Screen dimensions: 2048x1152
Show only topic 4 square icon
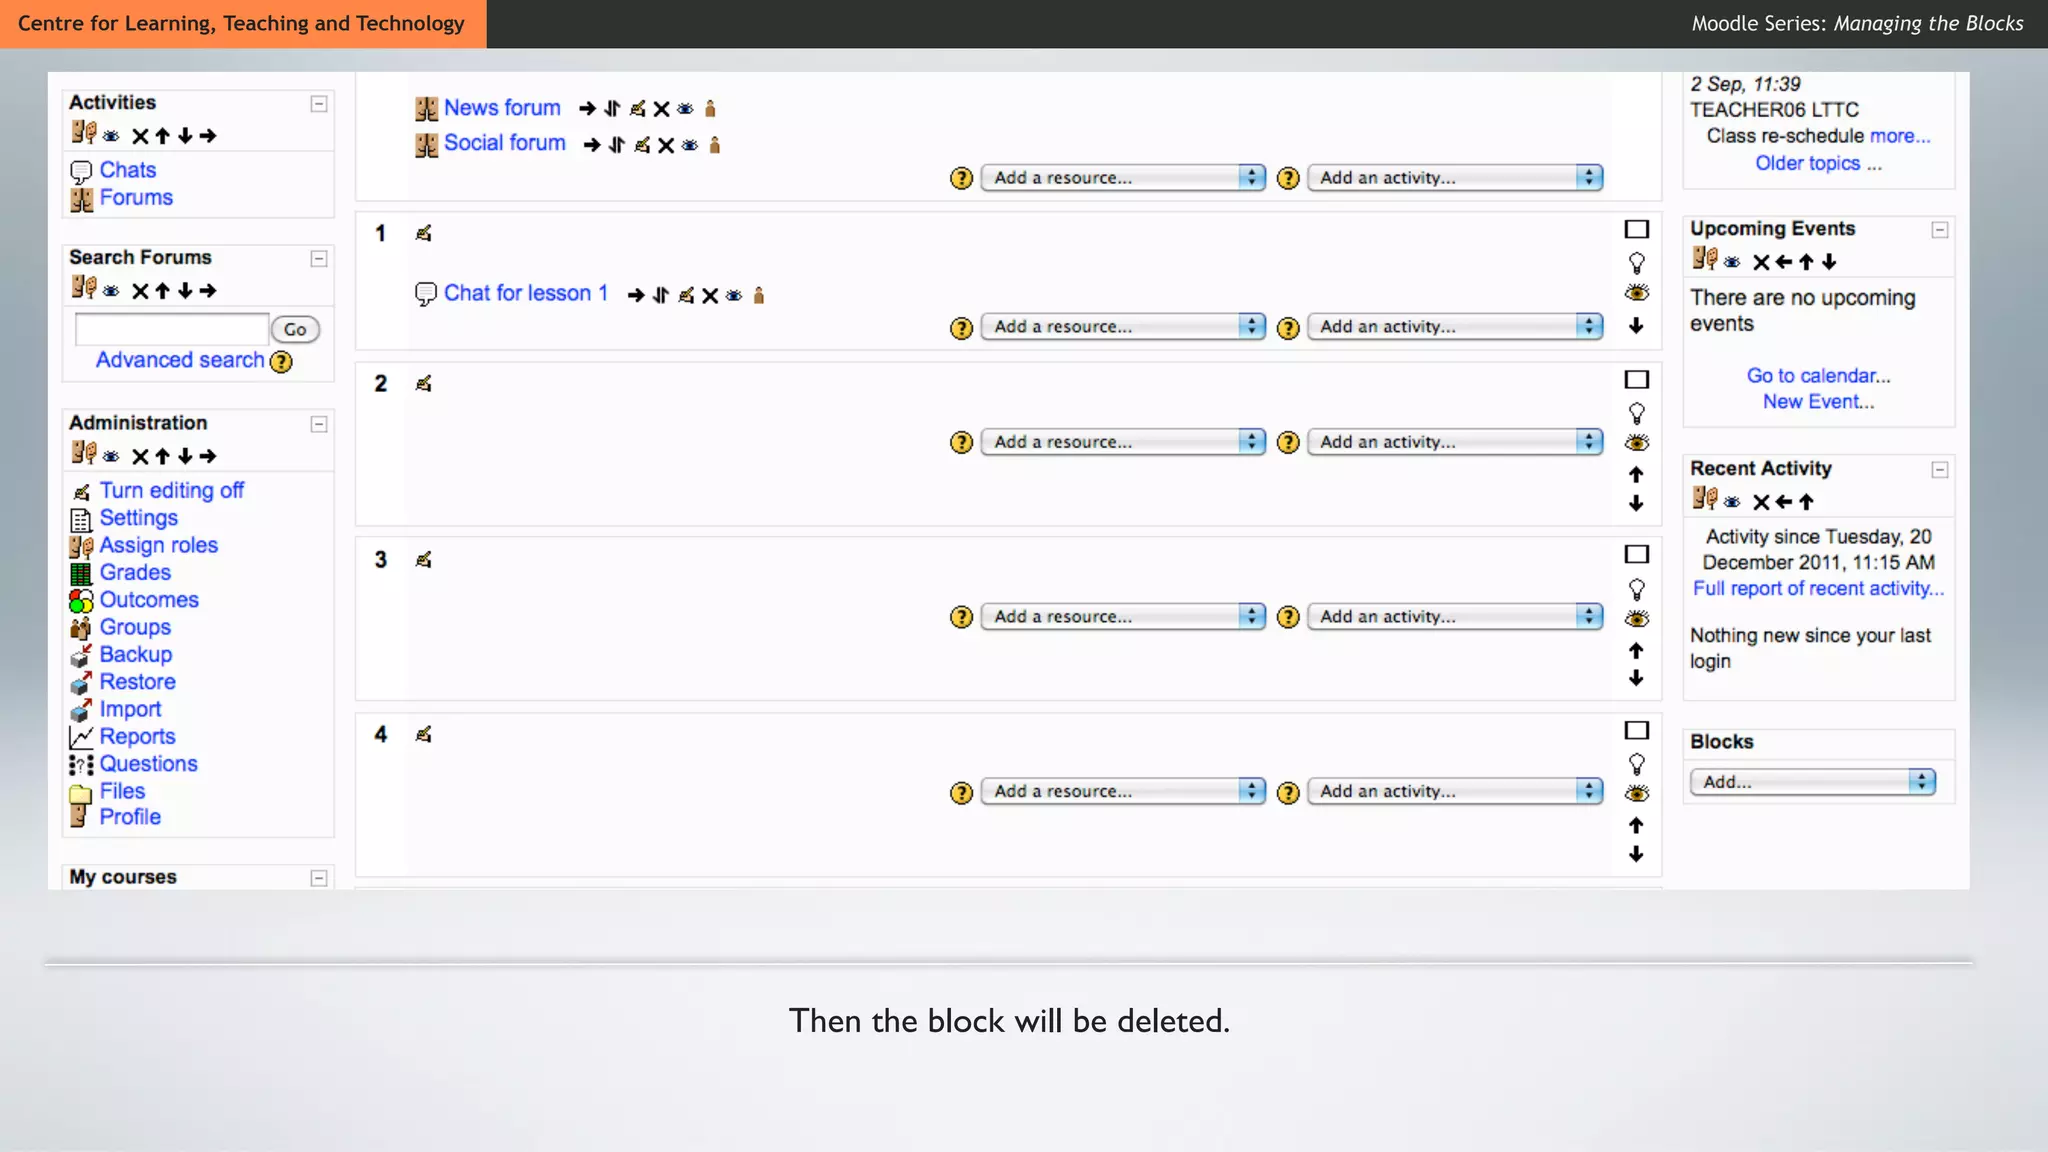(x=1636, y=730)
